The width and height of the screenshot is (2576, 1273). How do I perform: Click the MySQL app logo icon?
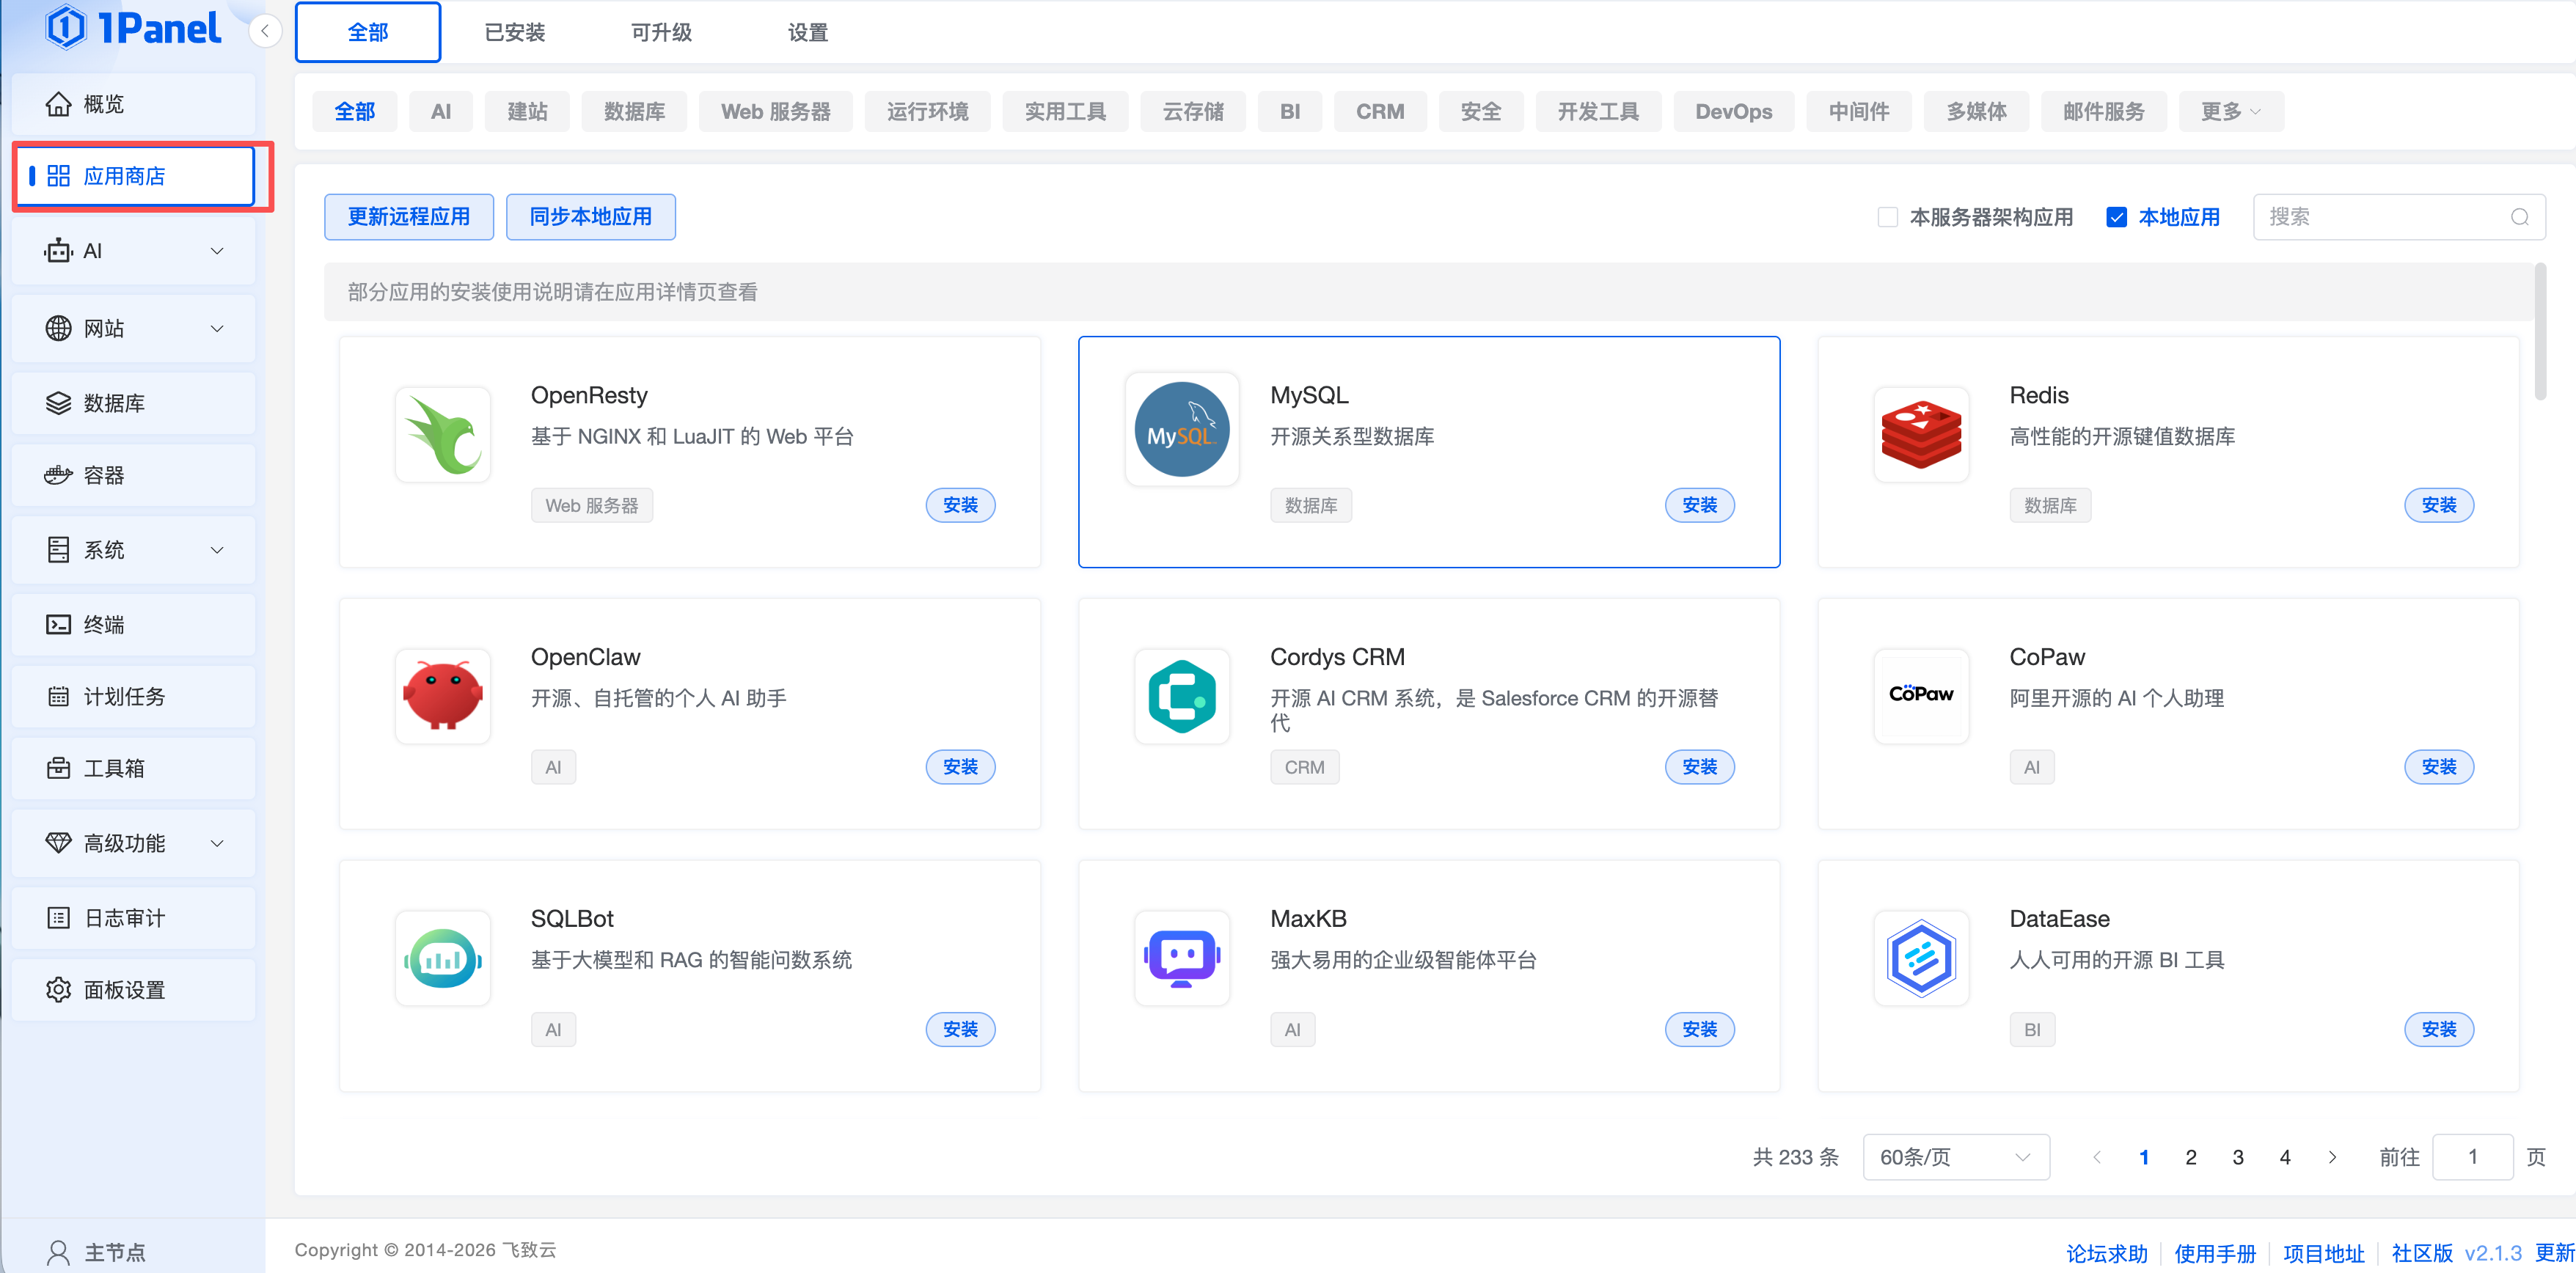(1181, 430)
